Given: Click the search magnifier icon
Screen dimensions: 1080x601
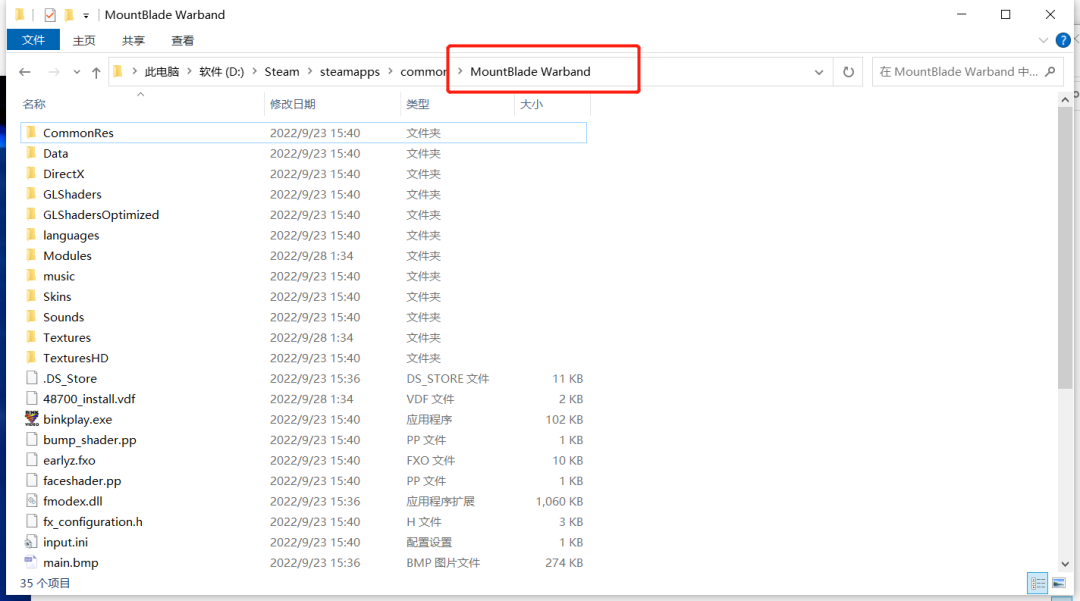Looking at the screenshot, I should pos(1050,72).
